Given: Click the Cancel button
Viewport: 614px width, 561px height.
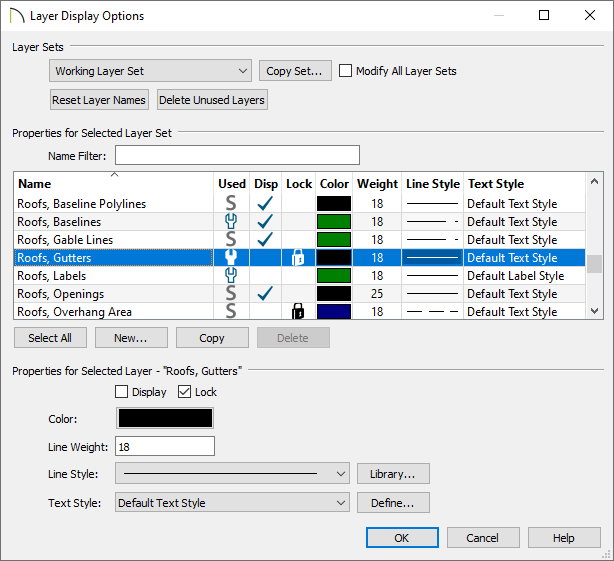Looking at the screenshot, I should [483, 538].
